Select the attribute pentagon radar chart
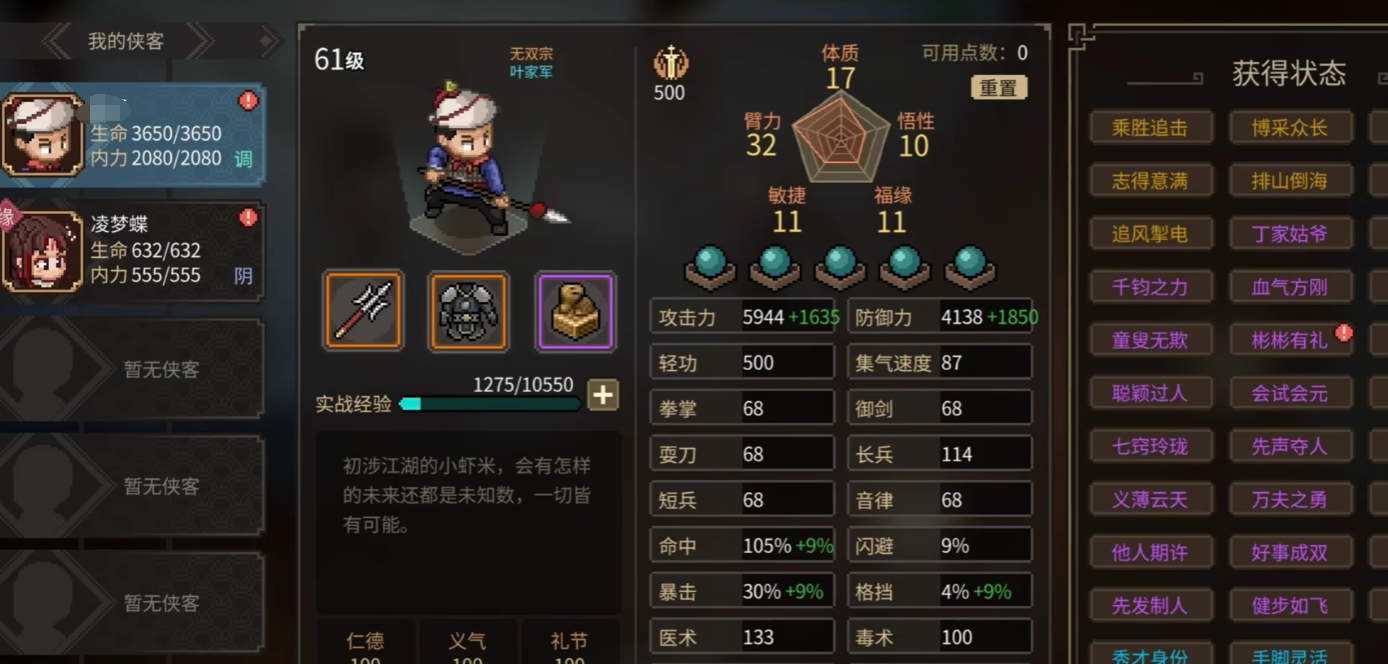 click(x=841, y=138)
